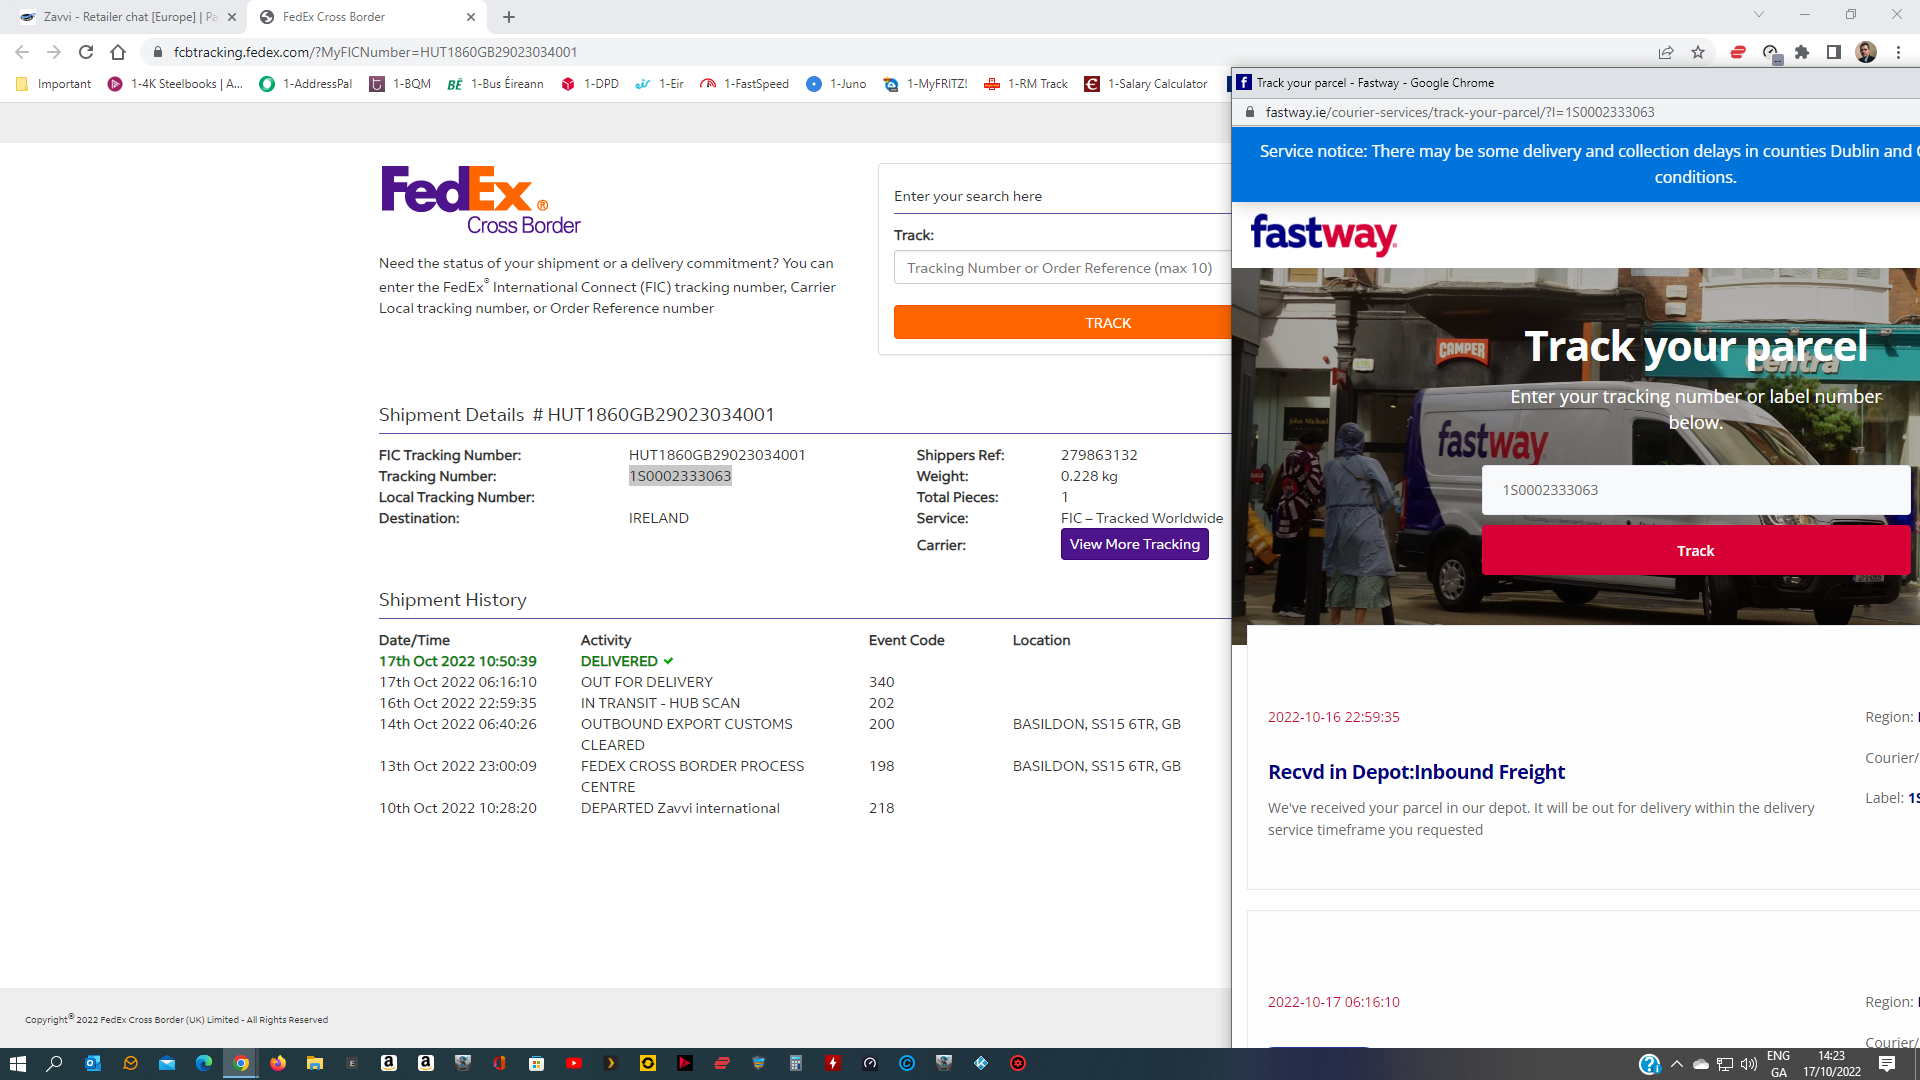
Task: Go to the browser home page icon
Action: pos(118,52)
